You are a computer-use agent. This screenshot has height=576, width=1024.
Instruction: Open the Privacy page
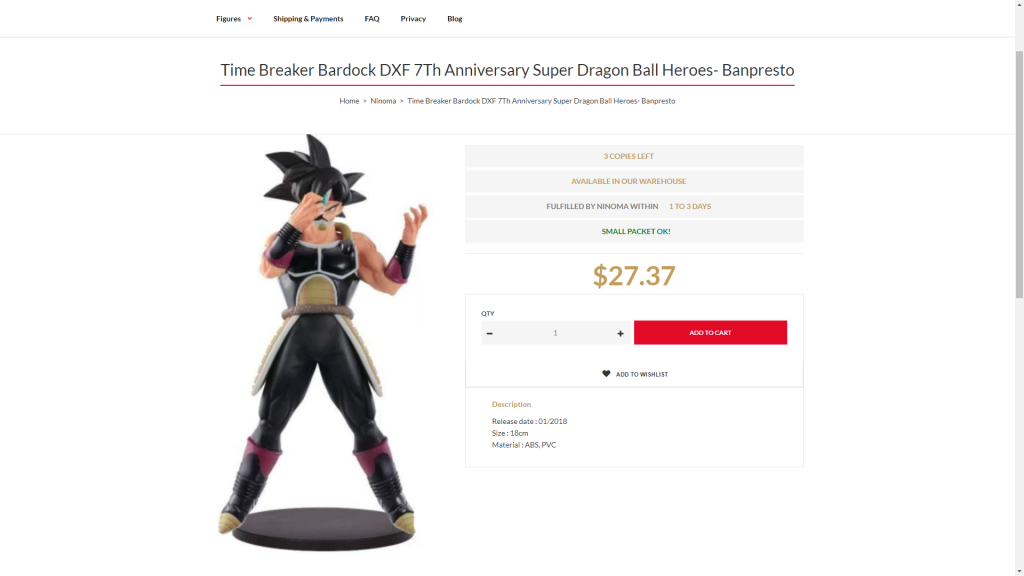[413, 18]
